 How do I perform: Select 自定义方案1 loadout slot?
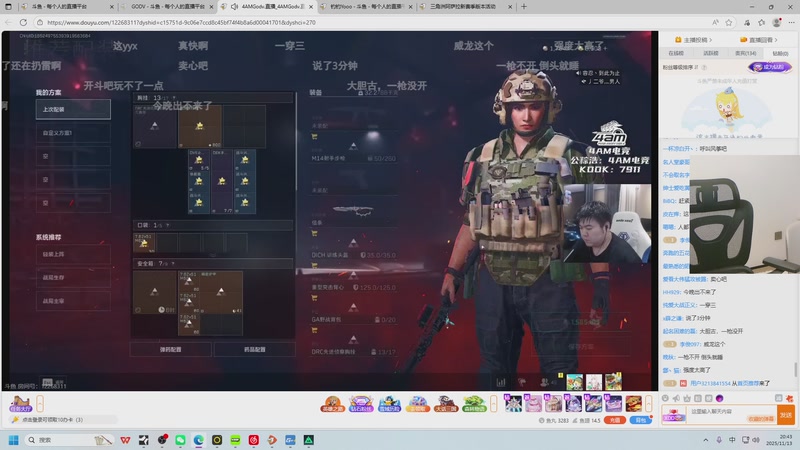tap(73, 133)
